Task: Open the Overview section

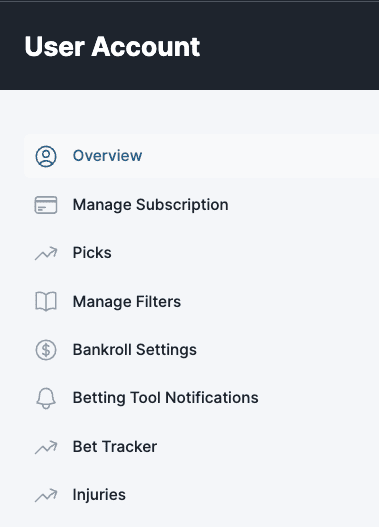Action: (108, 156)
